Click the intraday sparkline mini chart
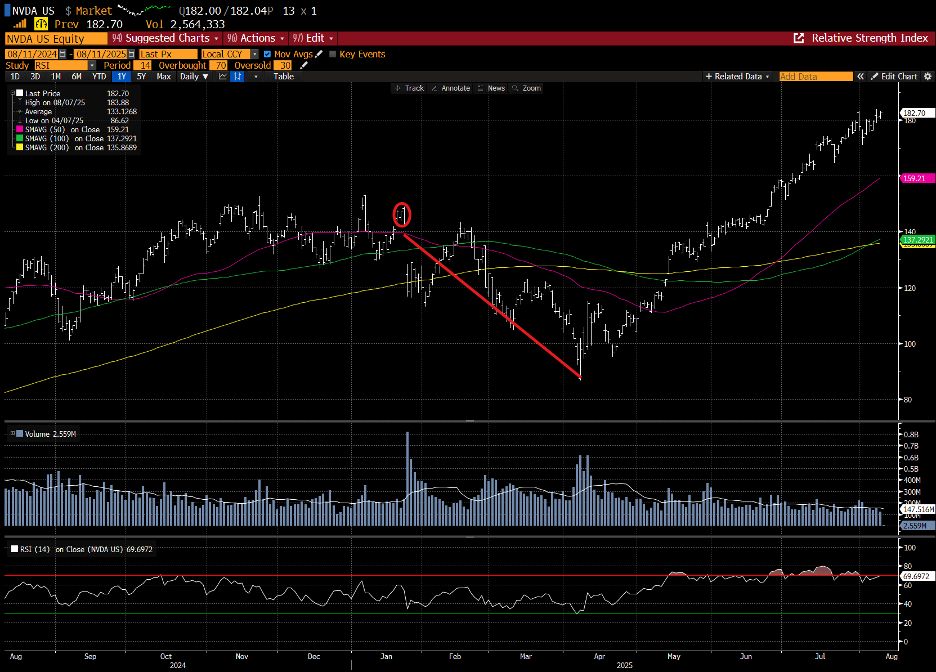Viewport: 936px width, 672px height. (143, 10)
